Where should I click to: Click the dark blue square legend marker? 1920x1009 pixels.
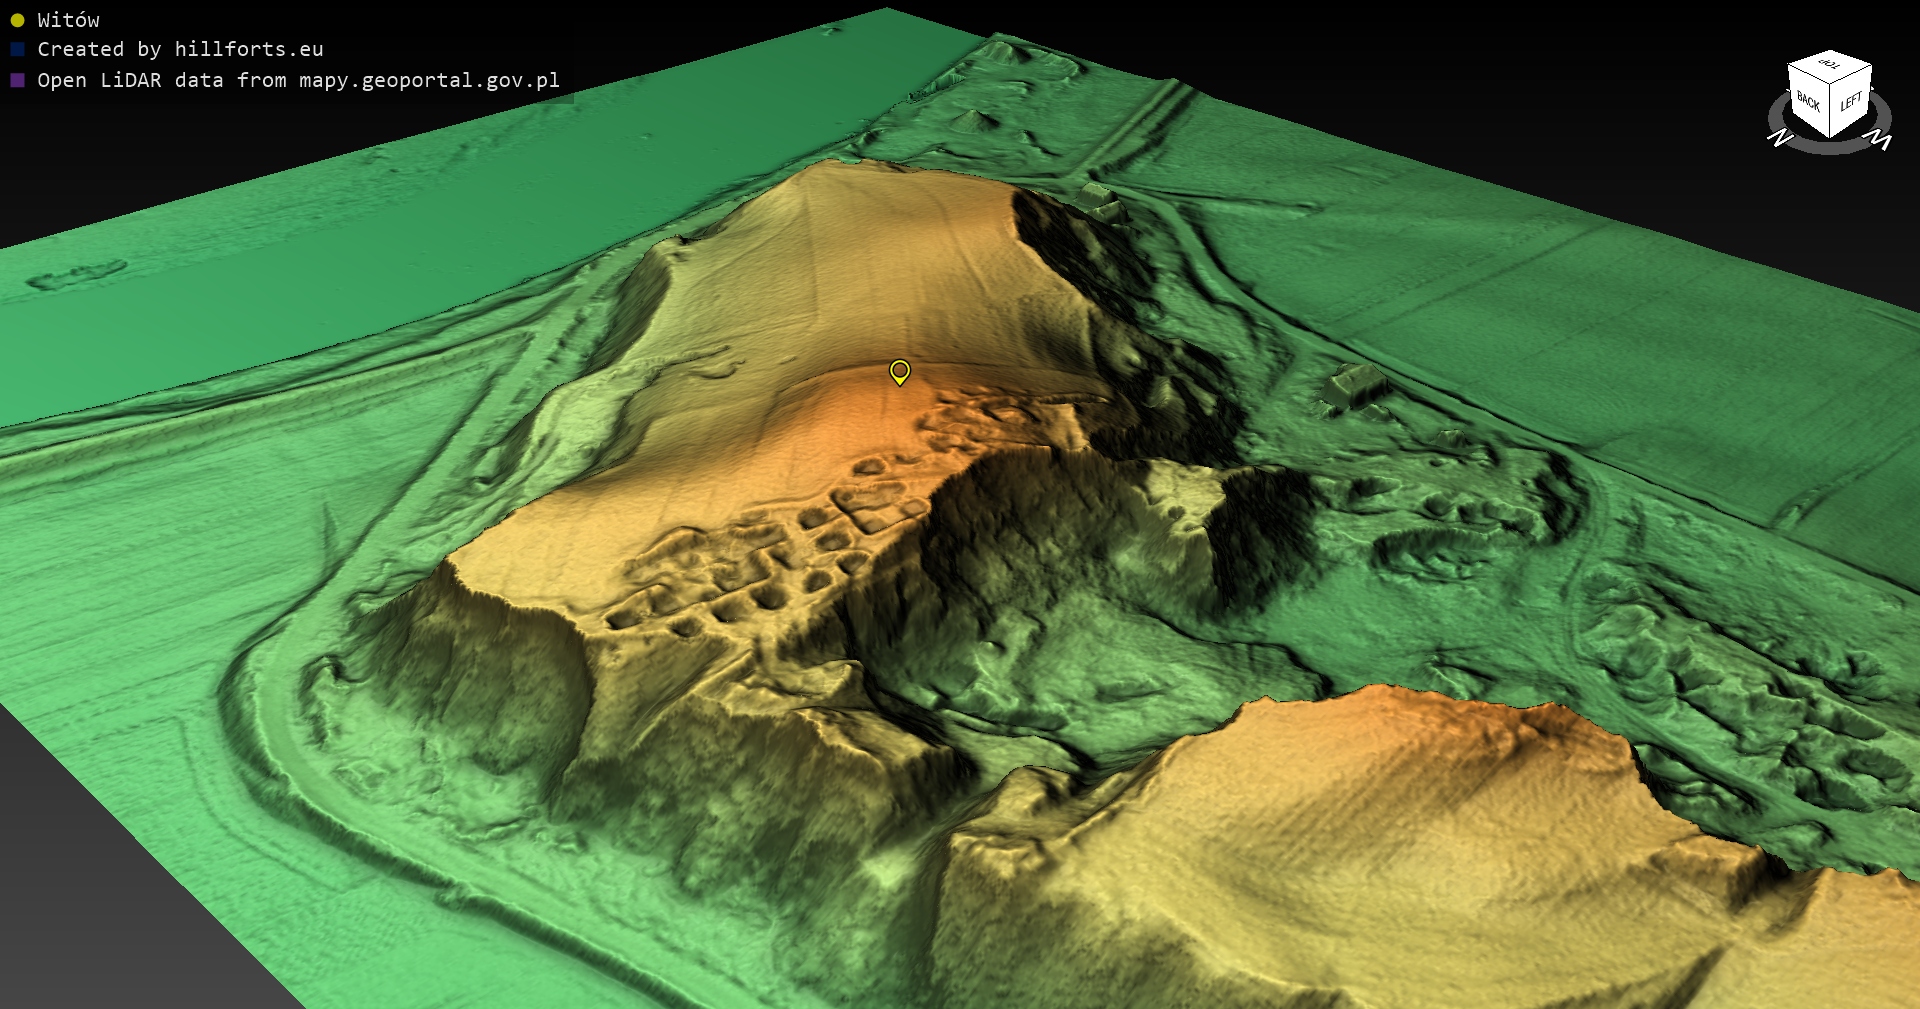pos(17,49)
